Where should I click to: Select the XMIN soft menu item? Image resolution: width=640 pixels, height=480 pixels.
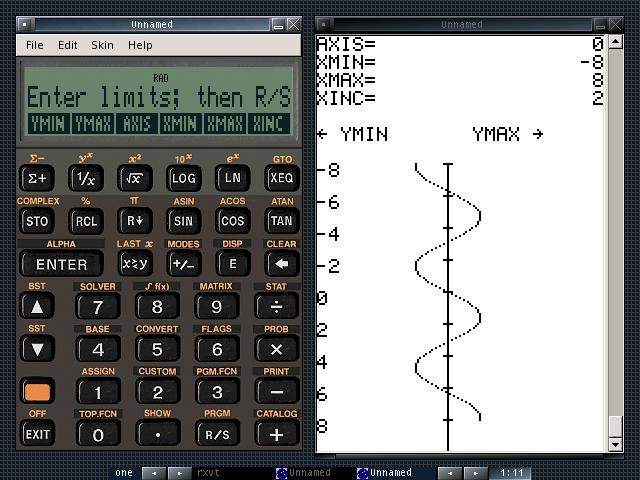(181, 124)
